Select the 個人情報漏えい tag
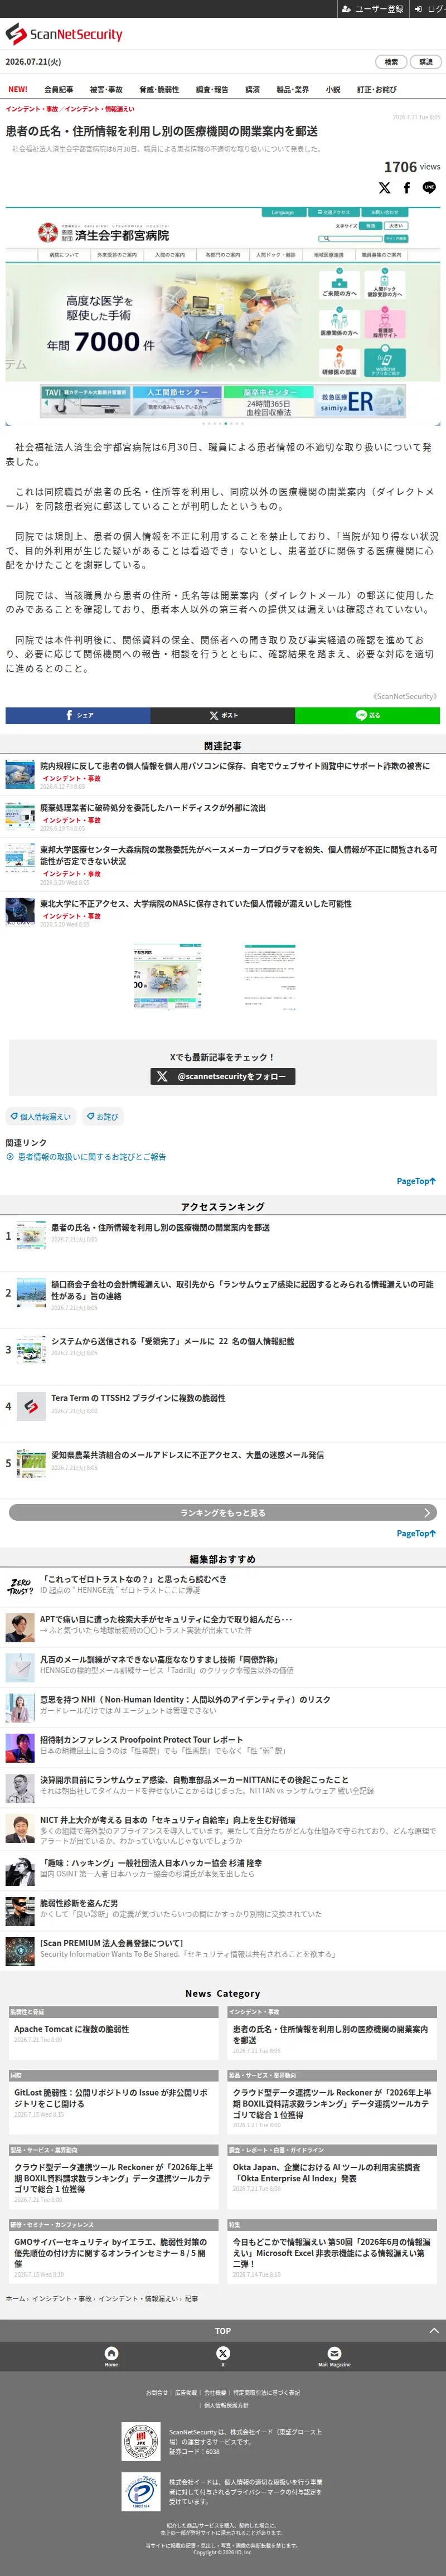 40,1116
